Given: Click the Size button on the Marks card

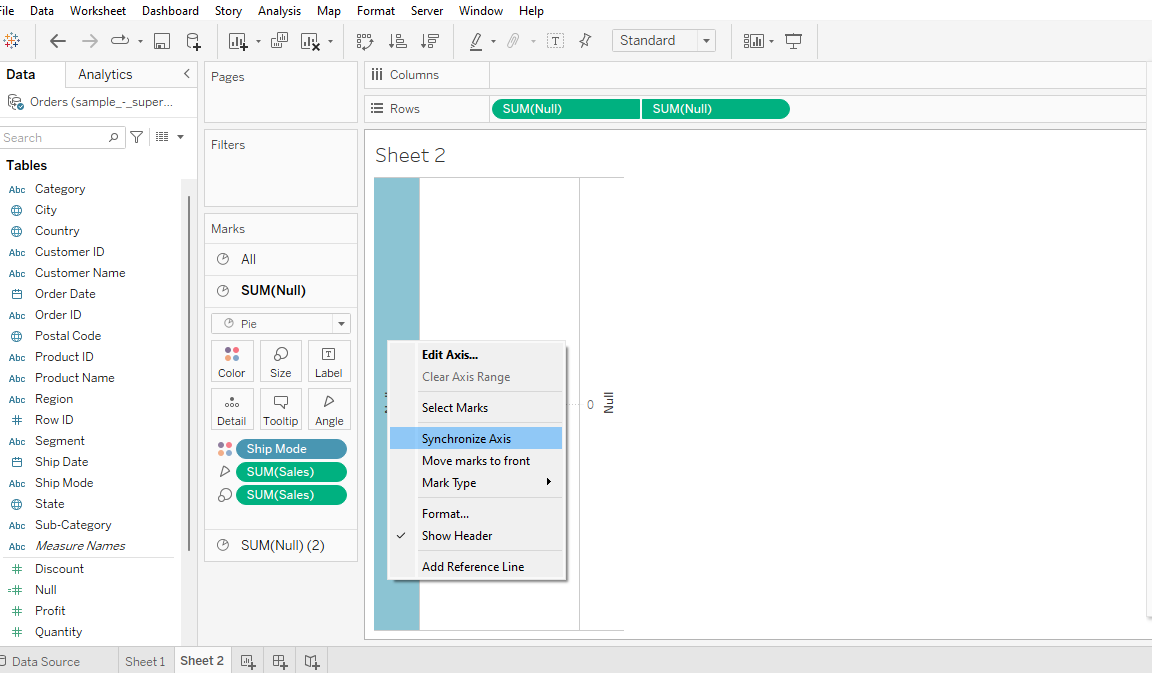Looking at the screenshot, I should (x=280, y=361).
